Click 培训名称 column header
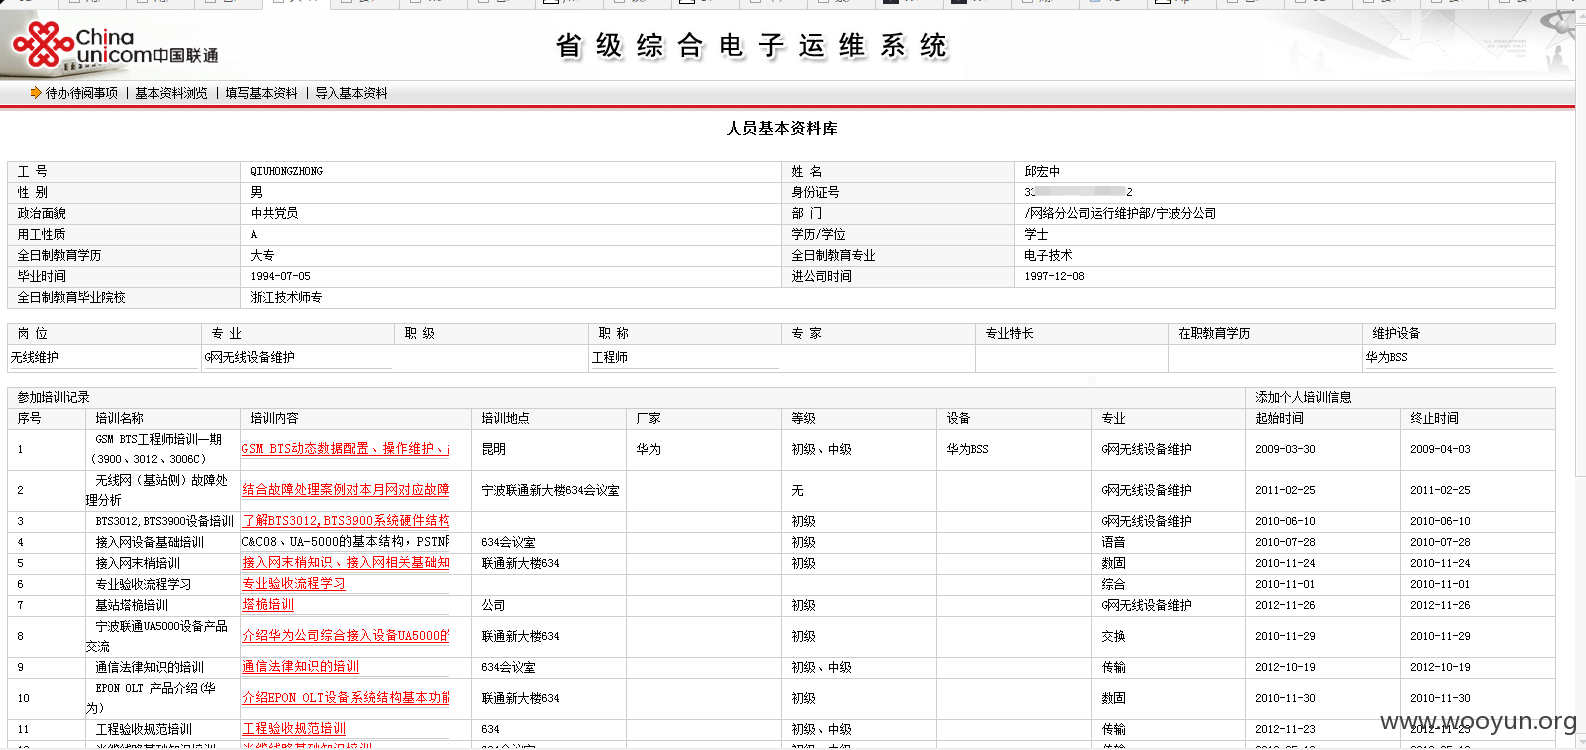Screen dimensions: 1586x750 point(119,418)
